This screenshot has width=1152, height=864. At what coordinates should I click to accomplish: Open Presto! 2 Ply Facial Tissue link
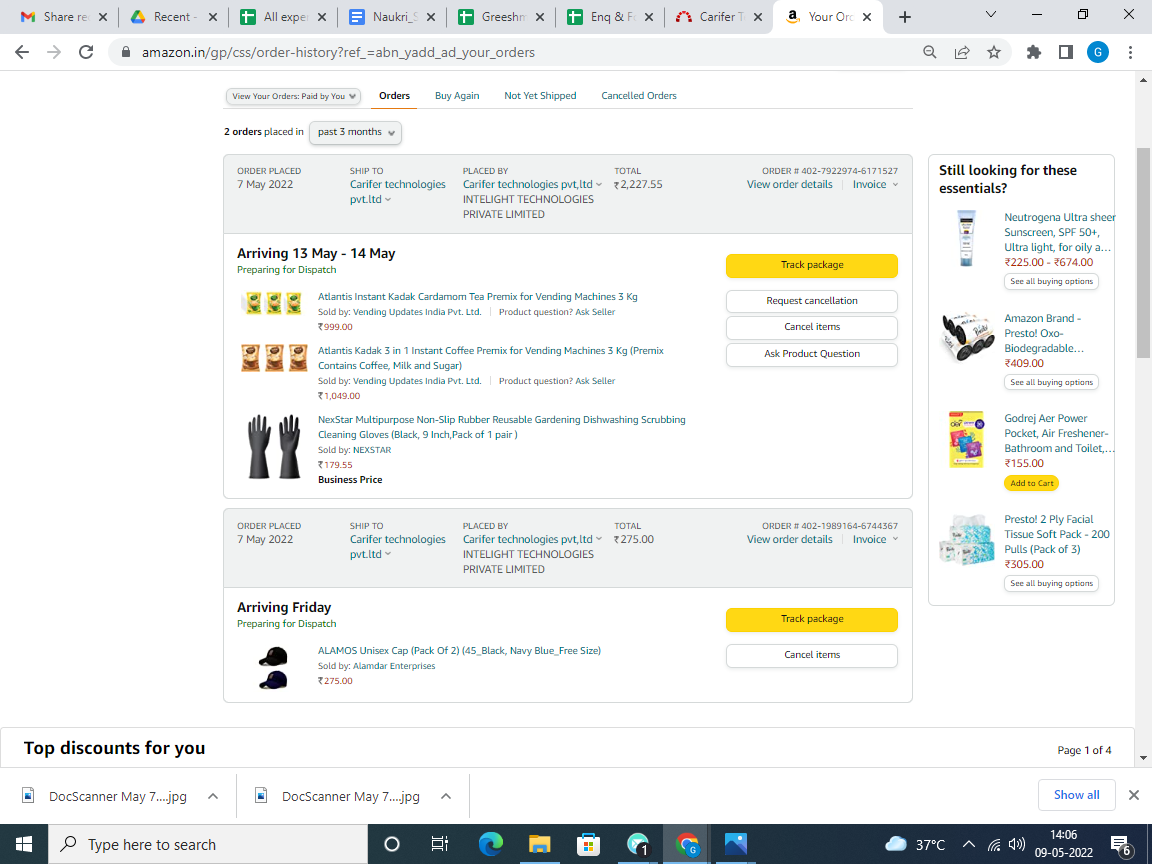point(1056,534)
